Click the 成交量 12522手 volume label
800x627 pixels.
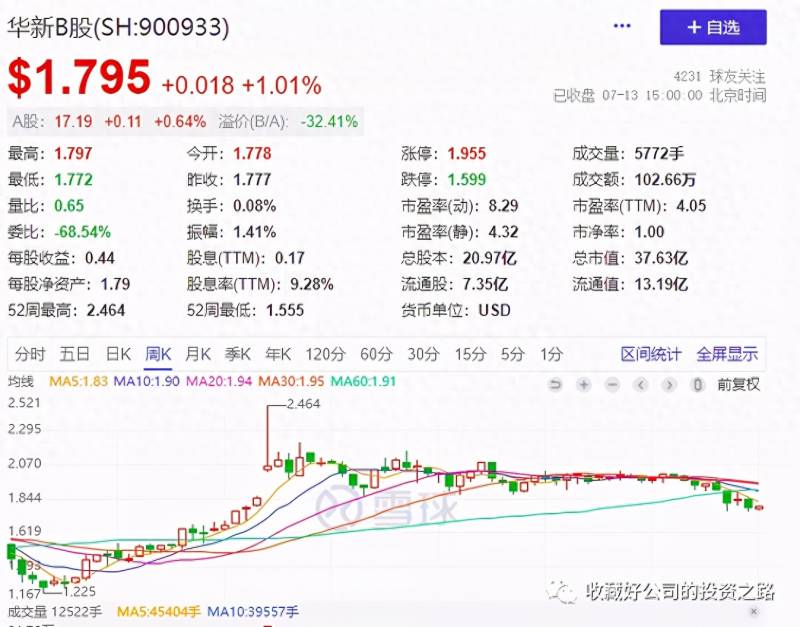[55, 611]
